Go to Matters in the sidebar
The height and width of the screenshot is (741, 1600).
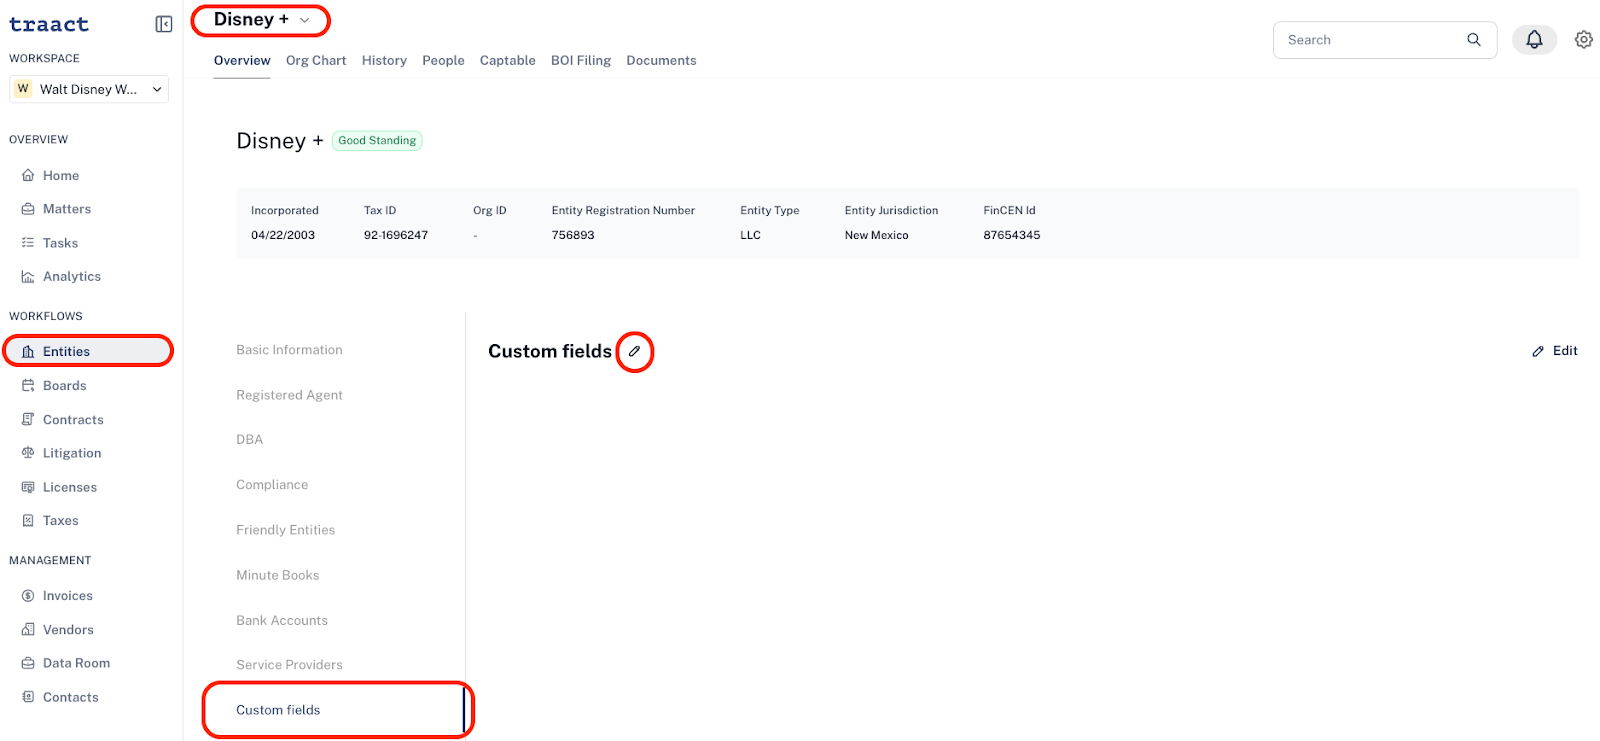[67, 209]
